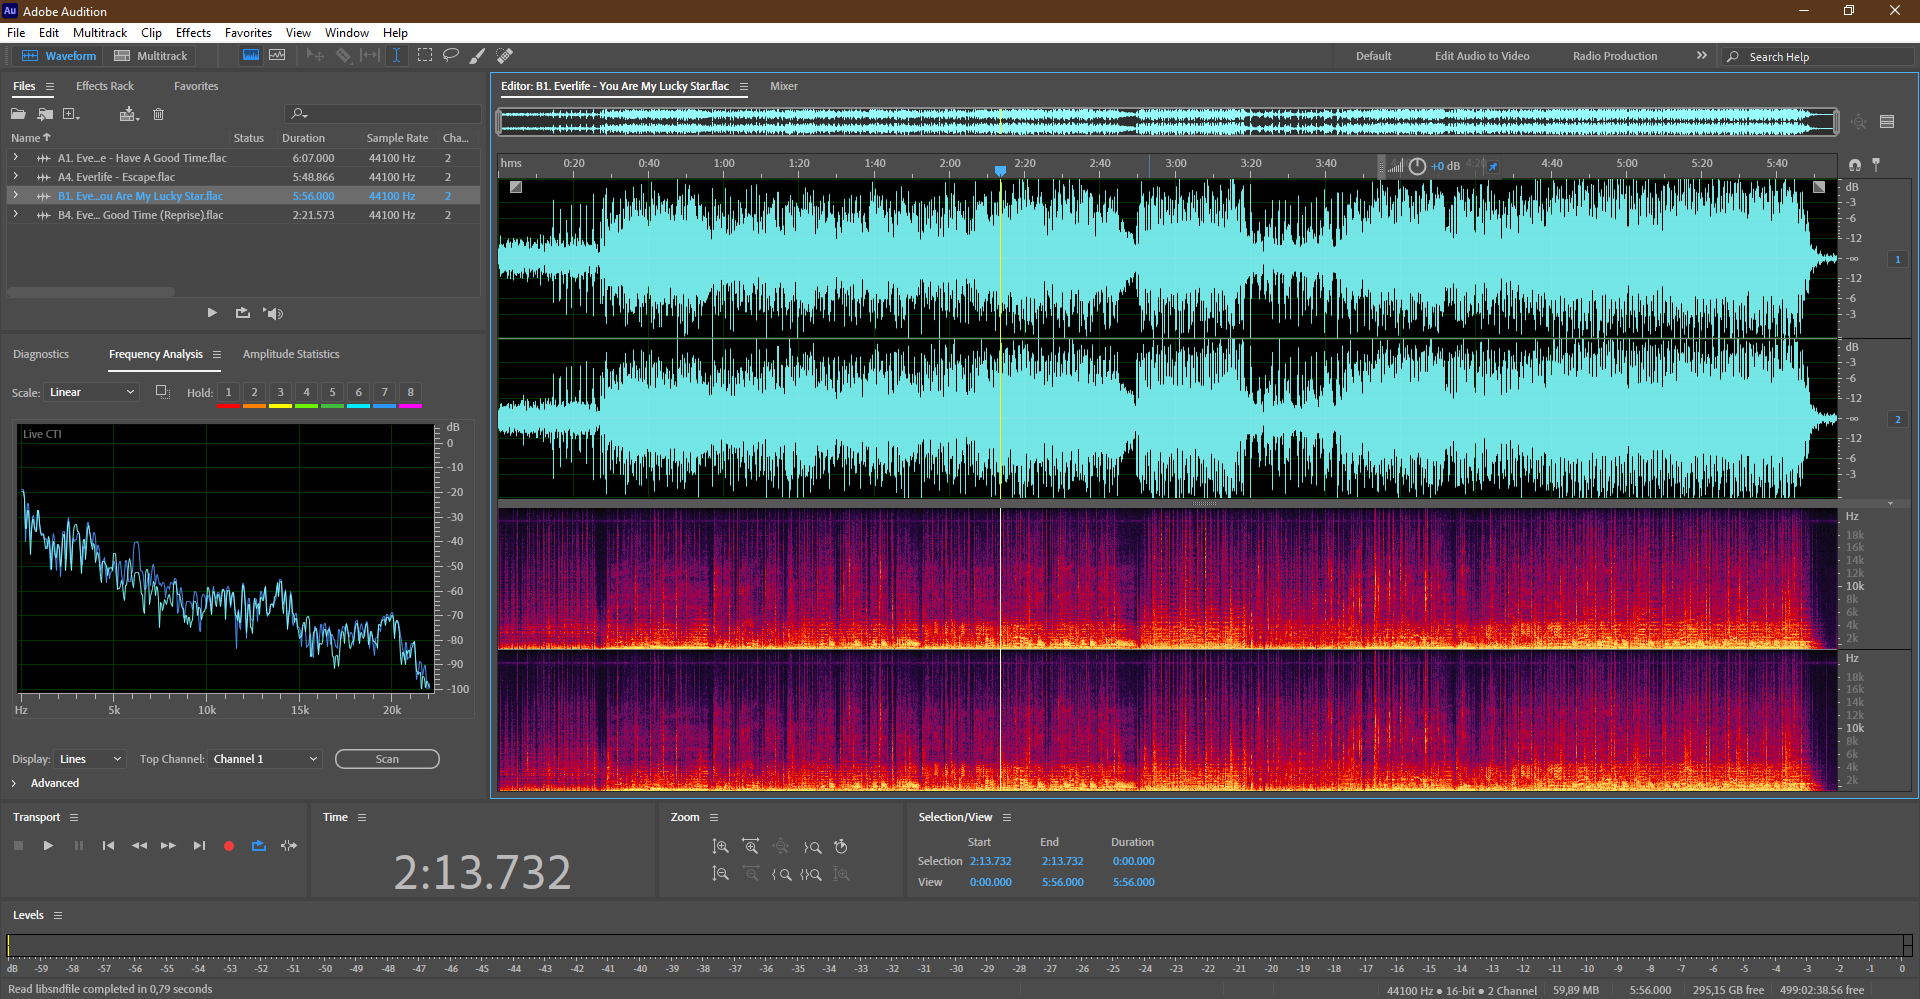Image resolution: width=1920 pixels, height=999 pixels.
Task: Zoom in amplitude in Zoom panel
Action: pos(720,847)
